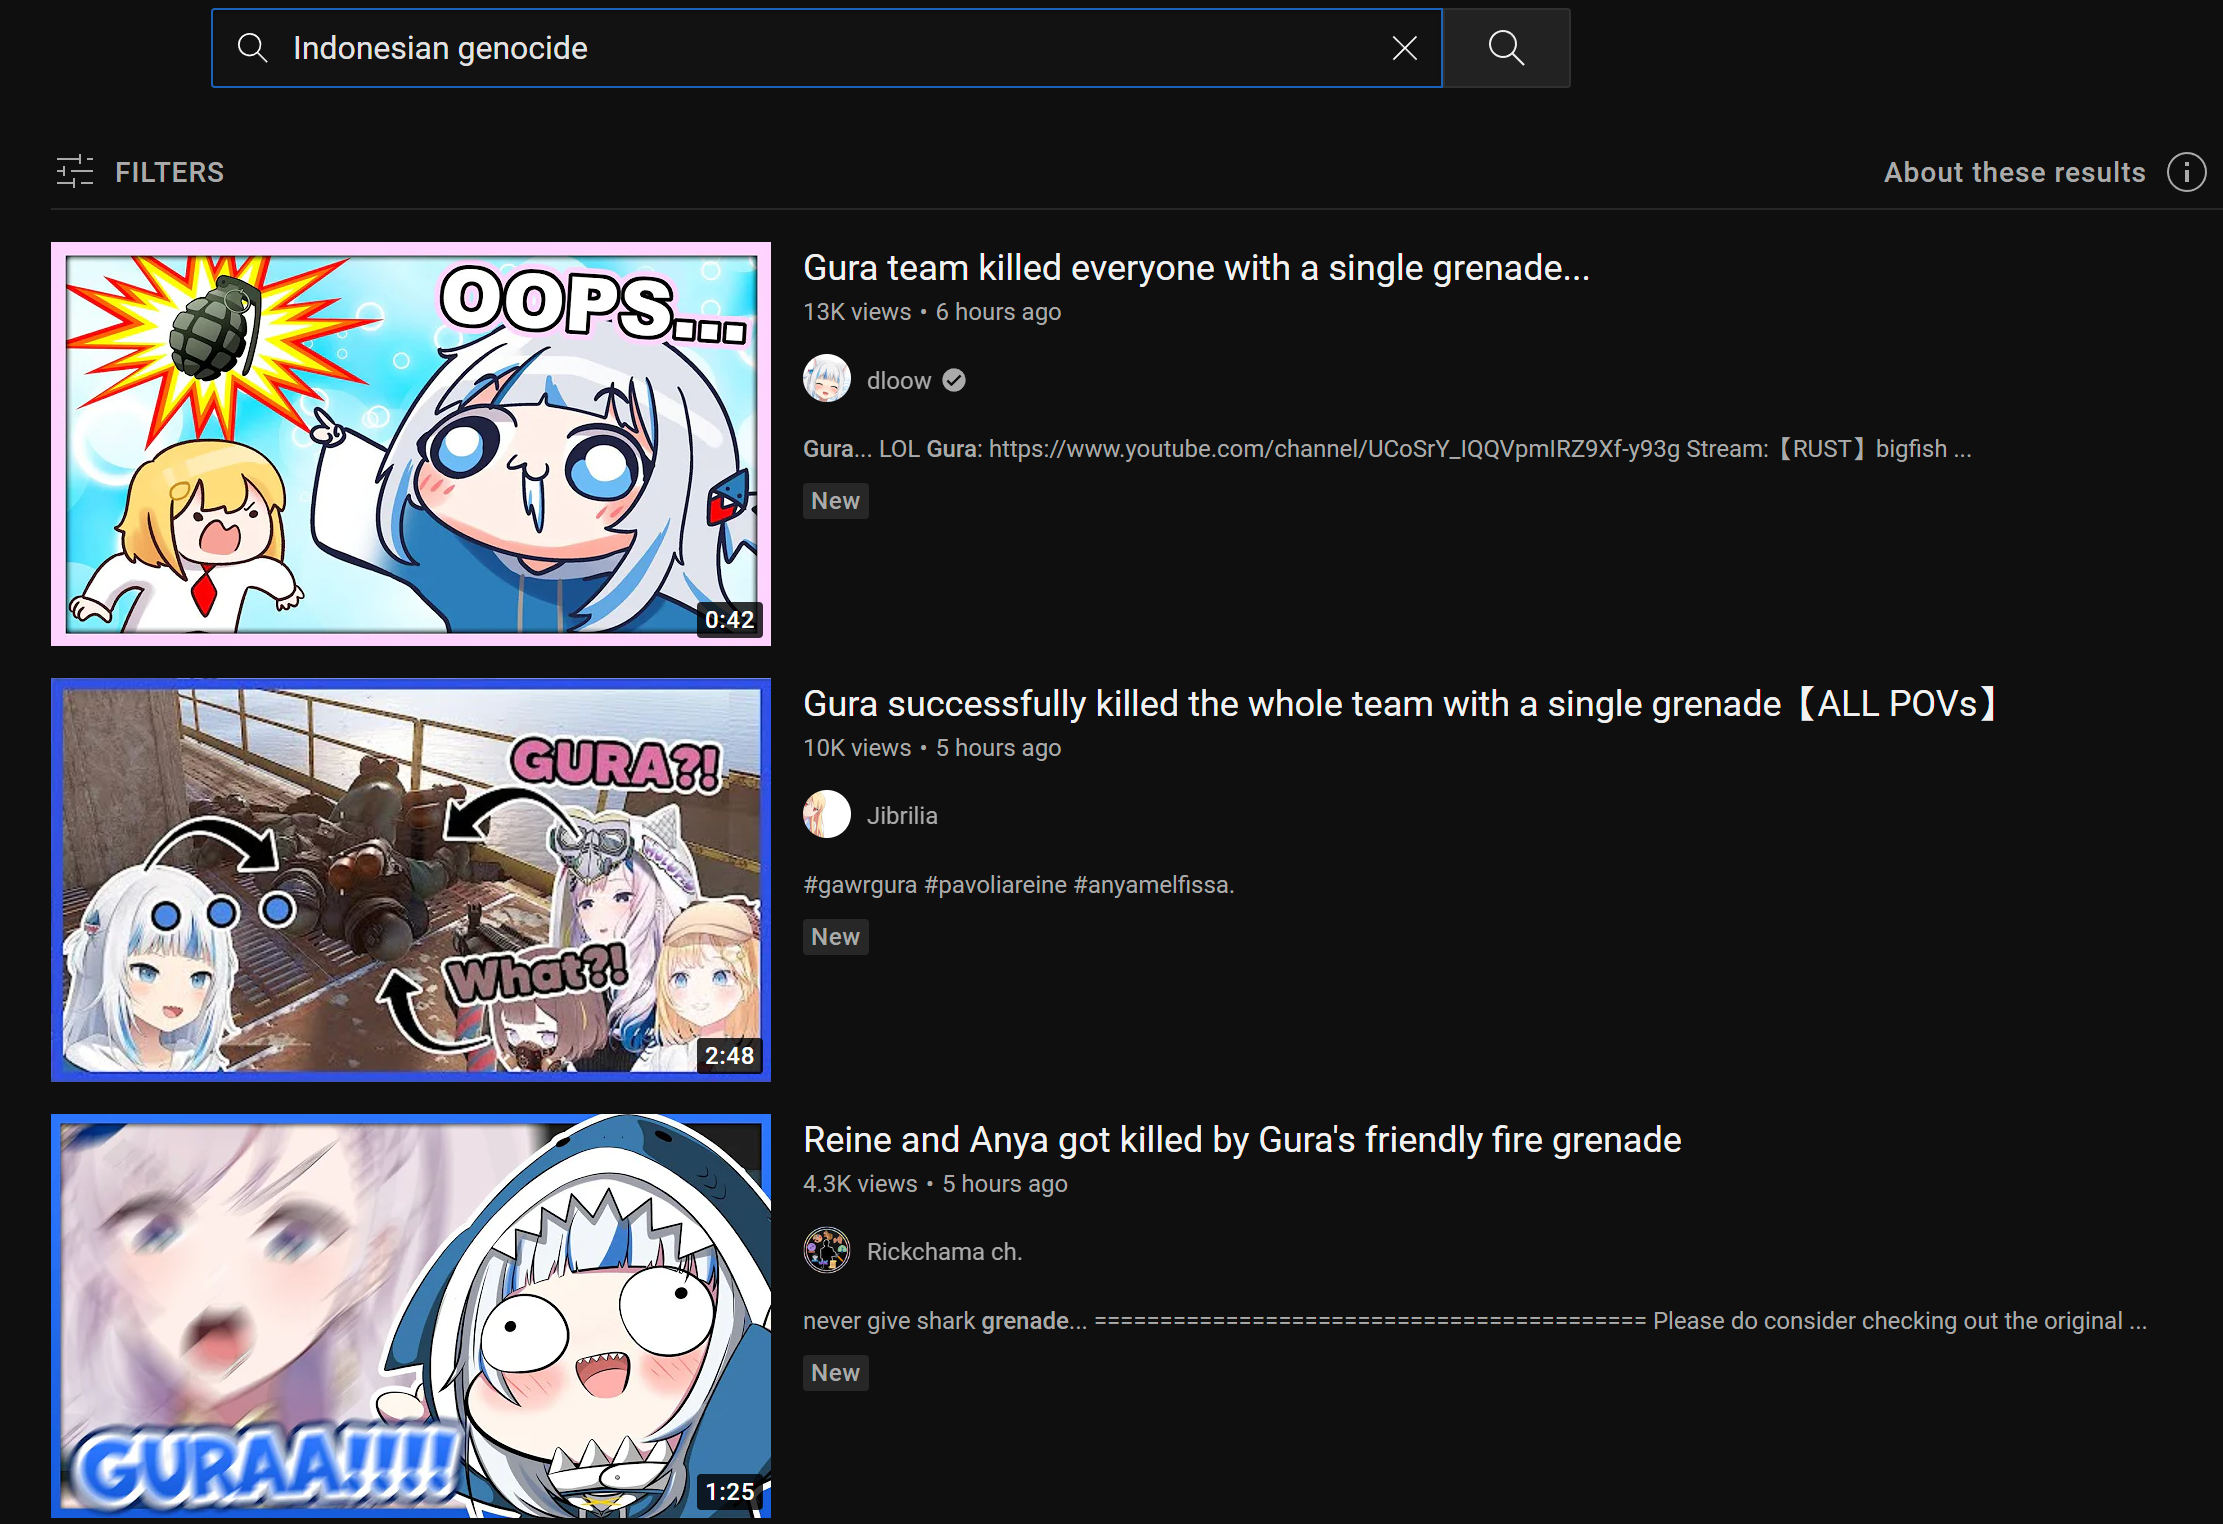This screenshot has width=2223, height=1524.
Task: Click the '4.3K views • 5 hours ago' text
Action: click(x=935, y=1184)
